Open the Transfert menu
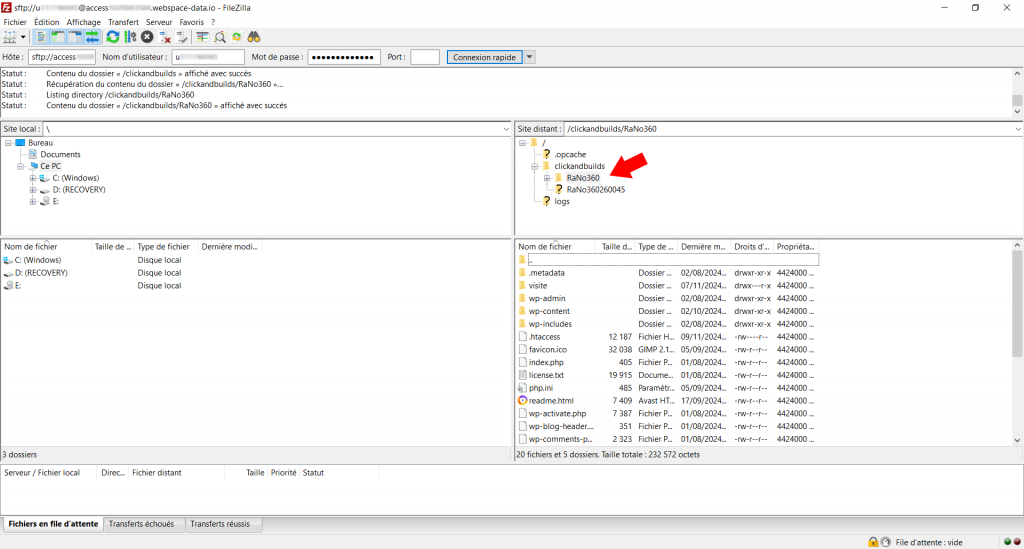The image size is (1024, 549). point(123,21)
